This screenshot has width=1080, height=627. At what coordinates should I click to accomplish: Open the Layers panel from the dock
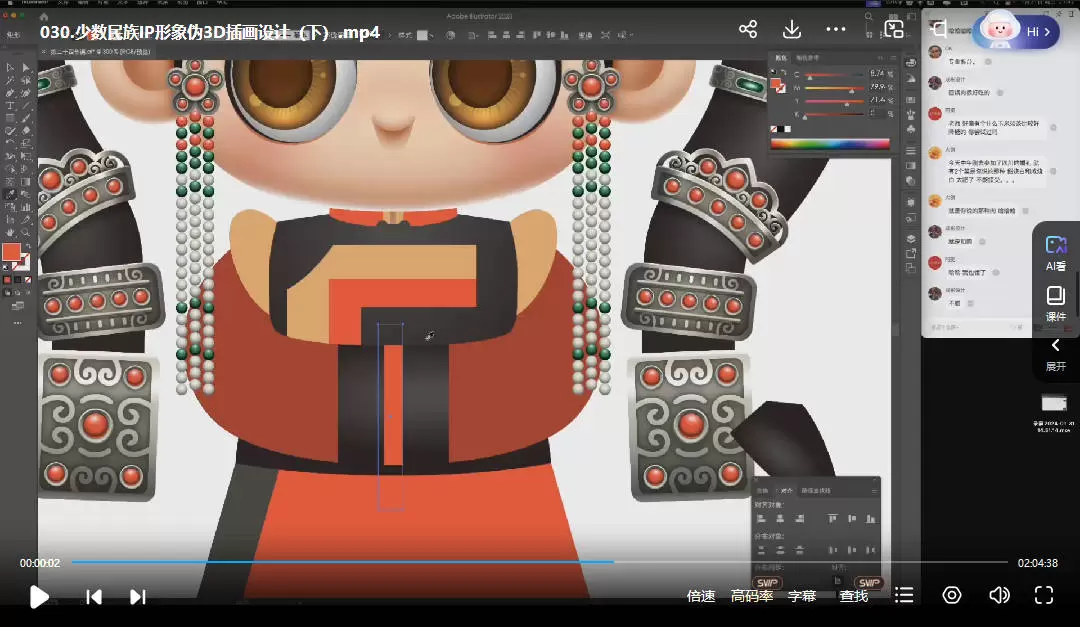[911, 239]
